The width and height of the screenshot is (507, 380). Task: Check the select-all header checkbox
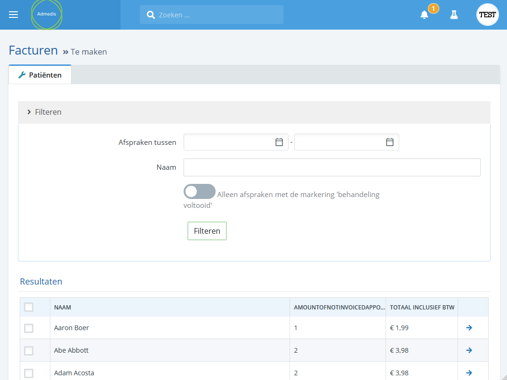point(29,307)
